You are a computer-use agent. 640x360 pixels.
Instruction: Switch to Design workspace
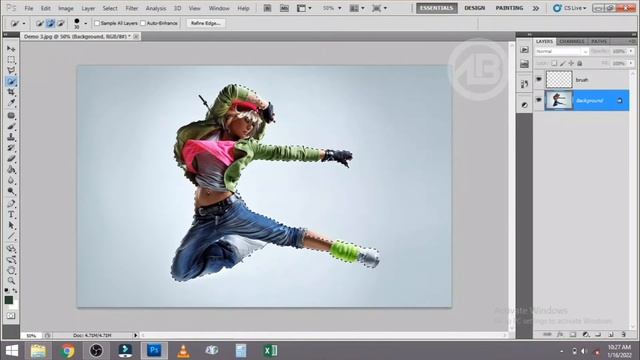[474, 8]
